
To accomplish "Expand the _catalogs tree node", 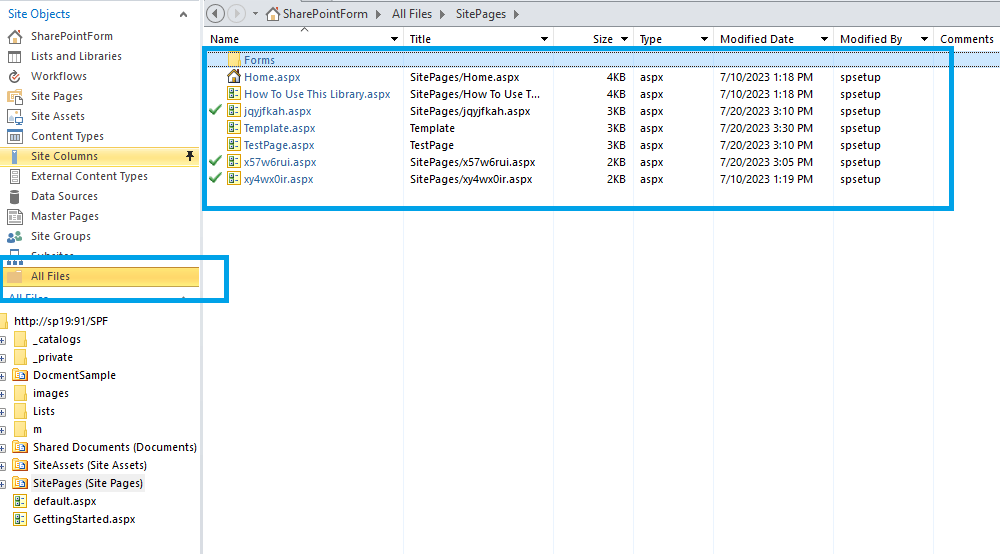I will pos(3,340).
